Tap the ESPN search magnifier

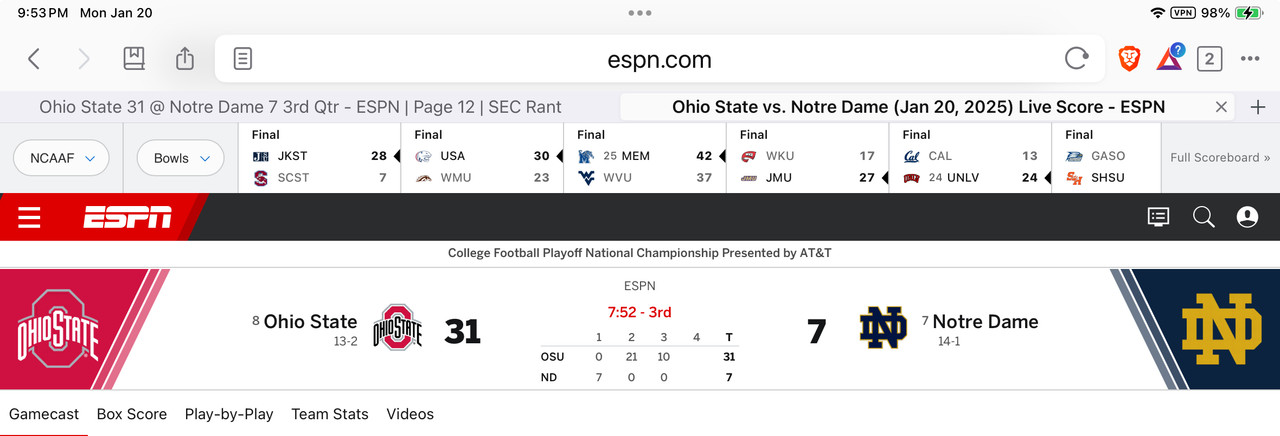tap(1204, 217)
